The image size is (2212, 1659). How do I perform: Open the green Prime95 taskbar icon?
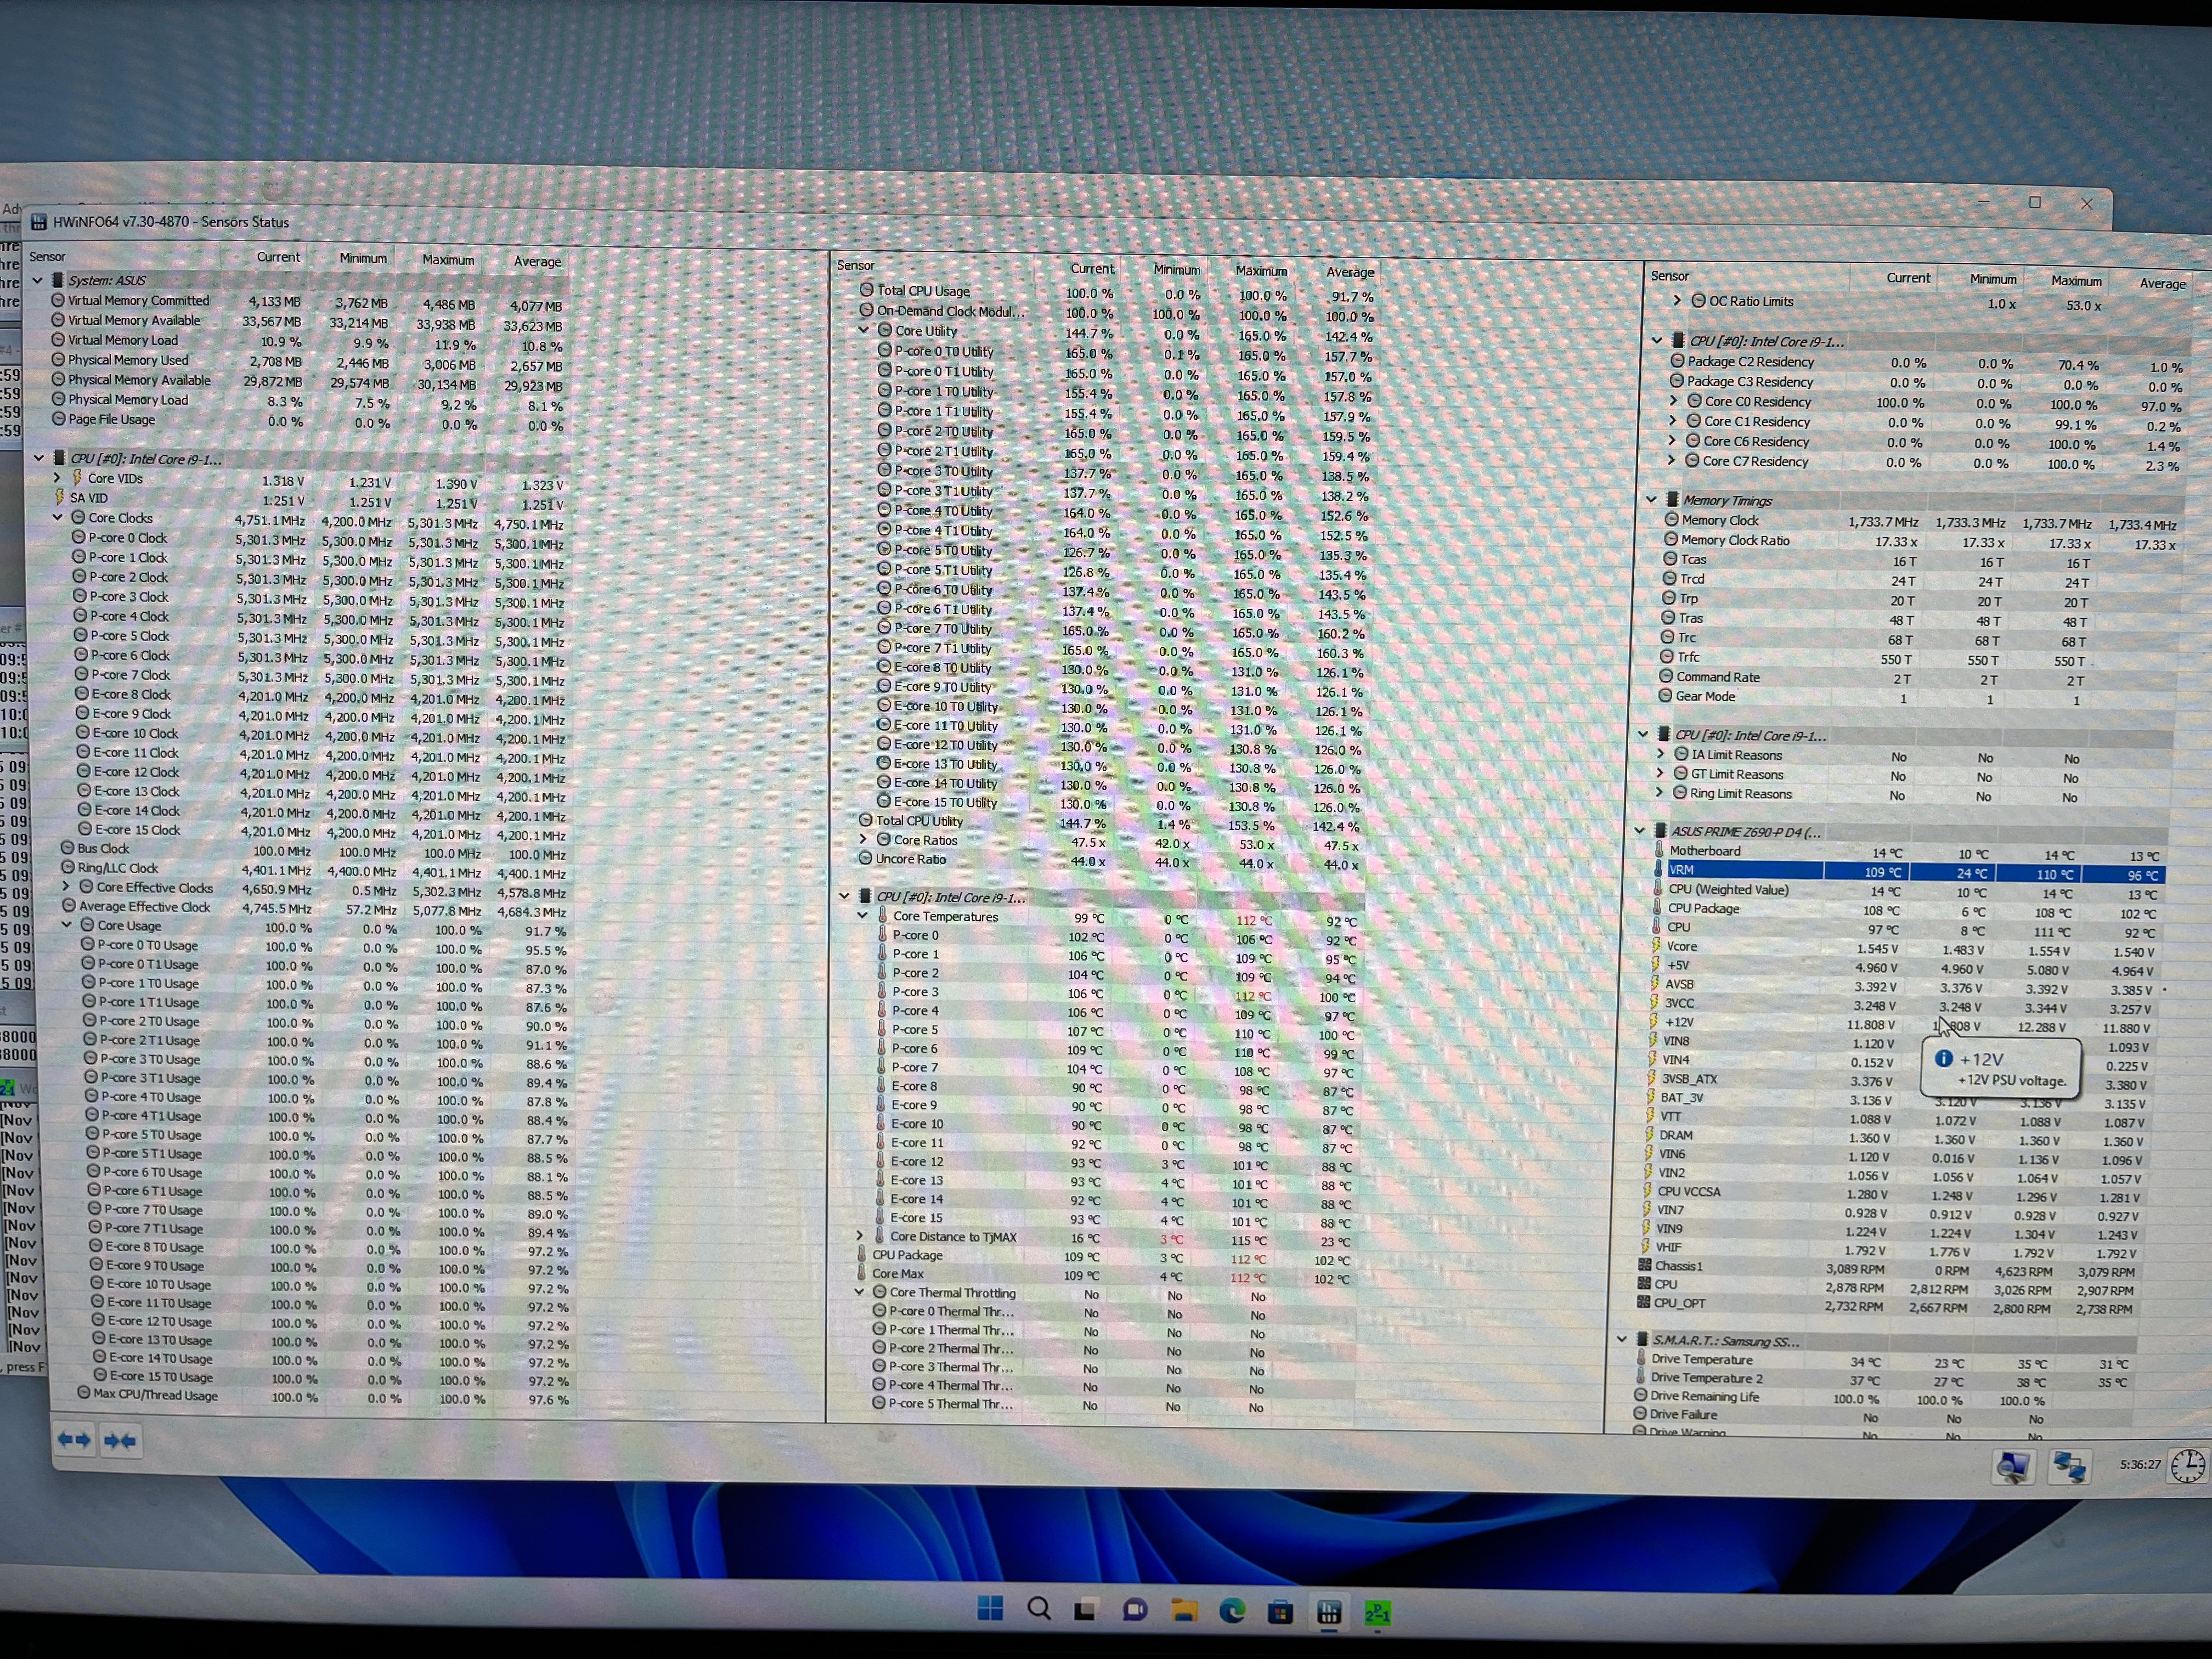point(1377,1612)
